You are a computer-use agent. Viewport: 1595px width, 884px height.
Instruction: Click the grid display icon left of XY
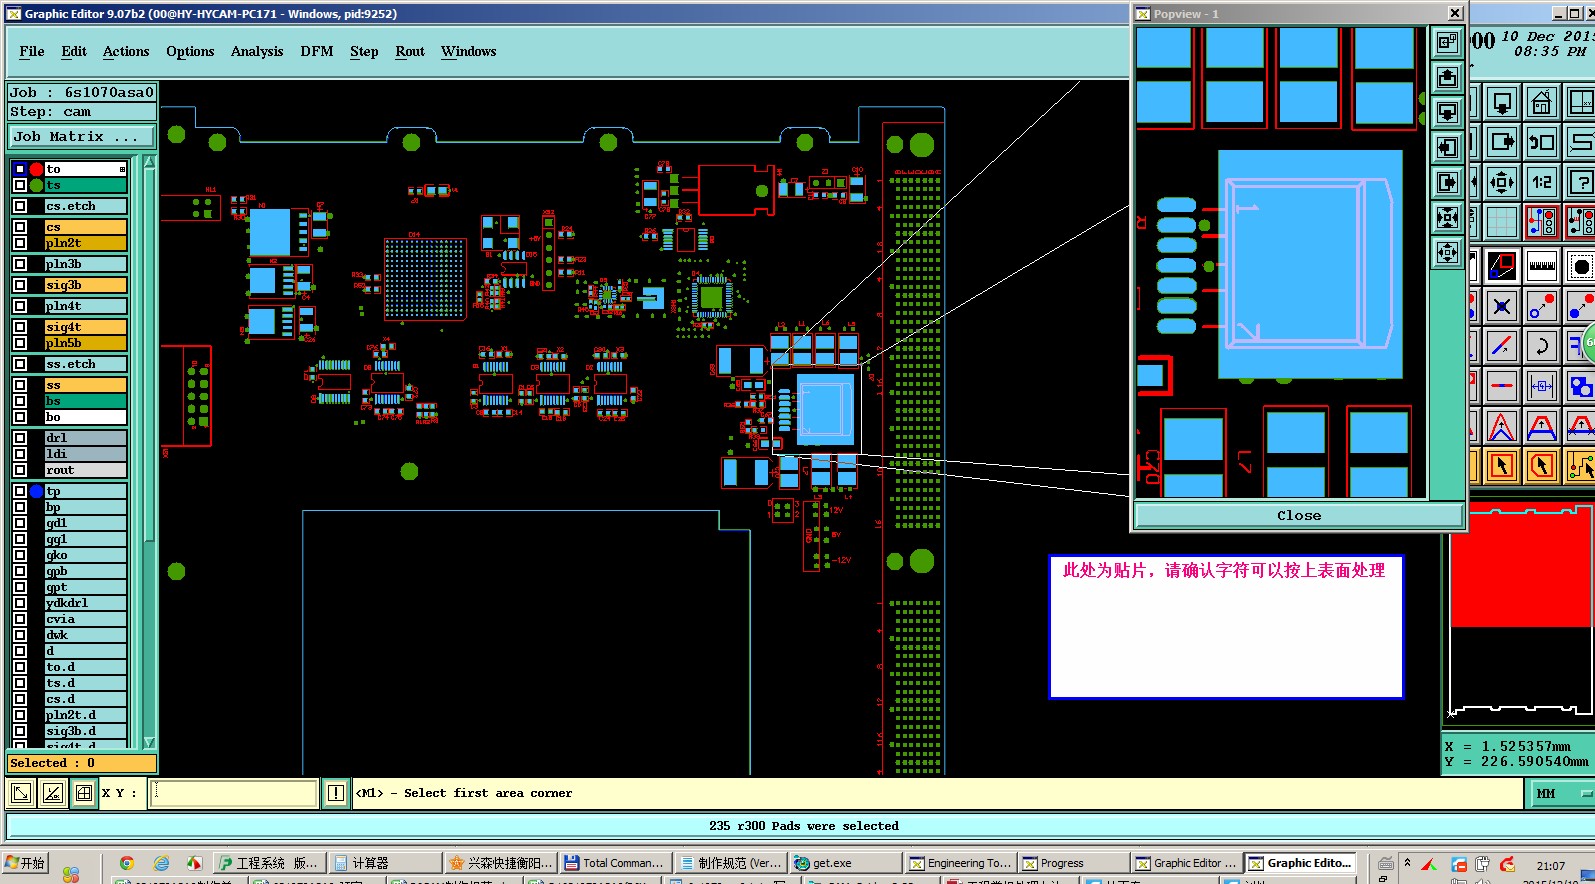pos(84,793)
